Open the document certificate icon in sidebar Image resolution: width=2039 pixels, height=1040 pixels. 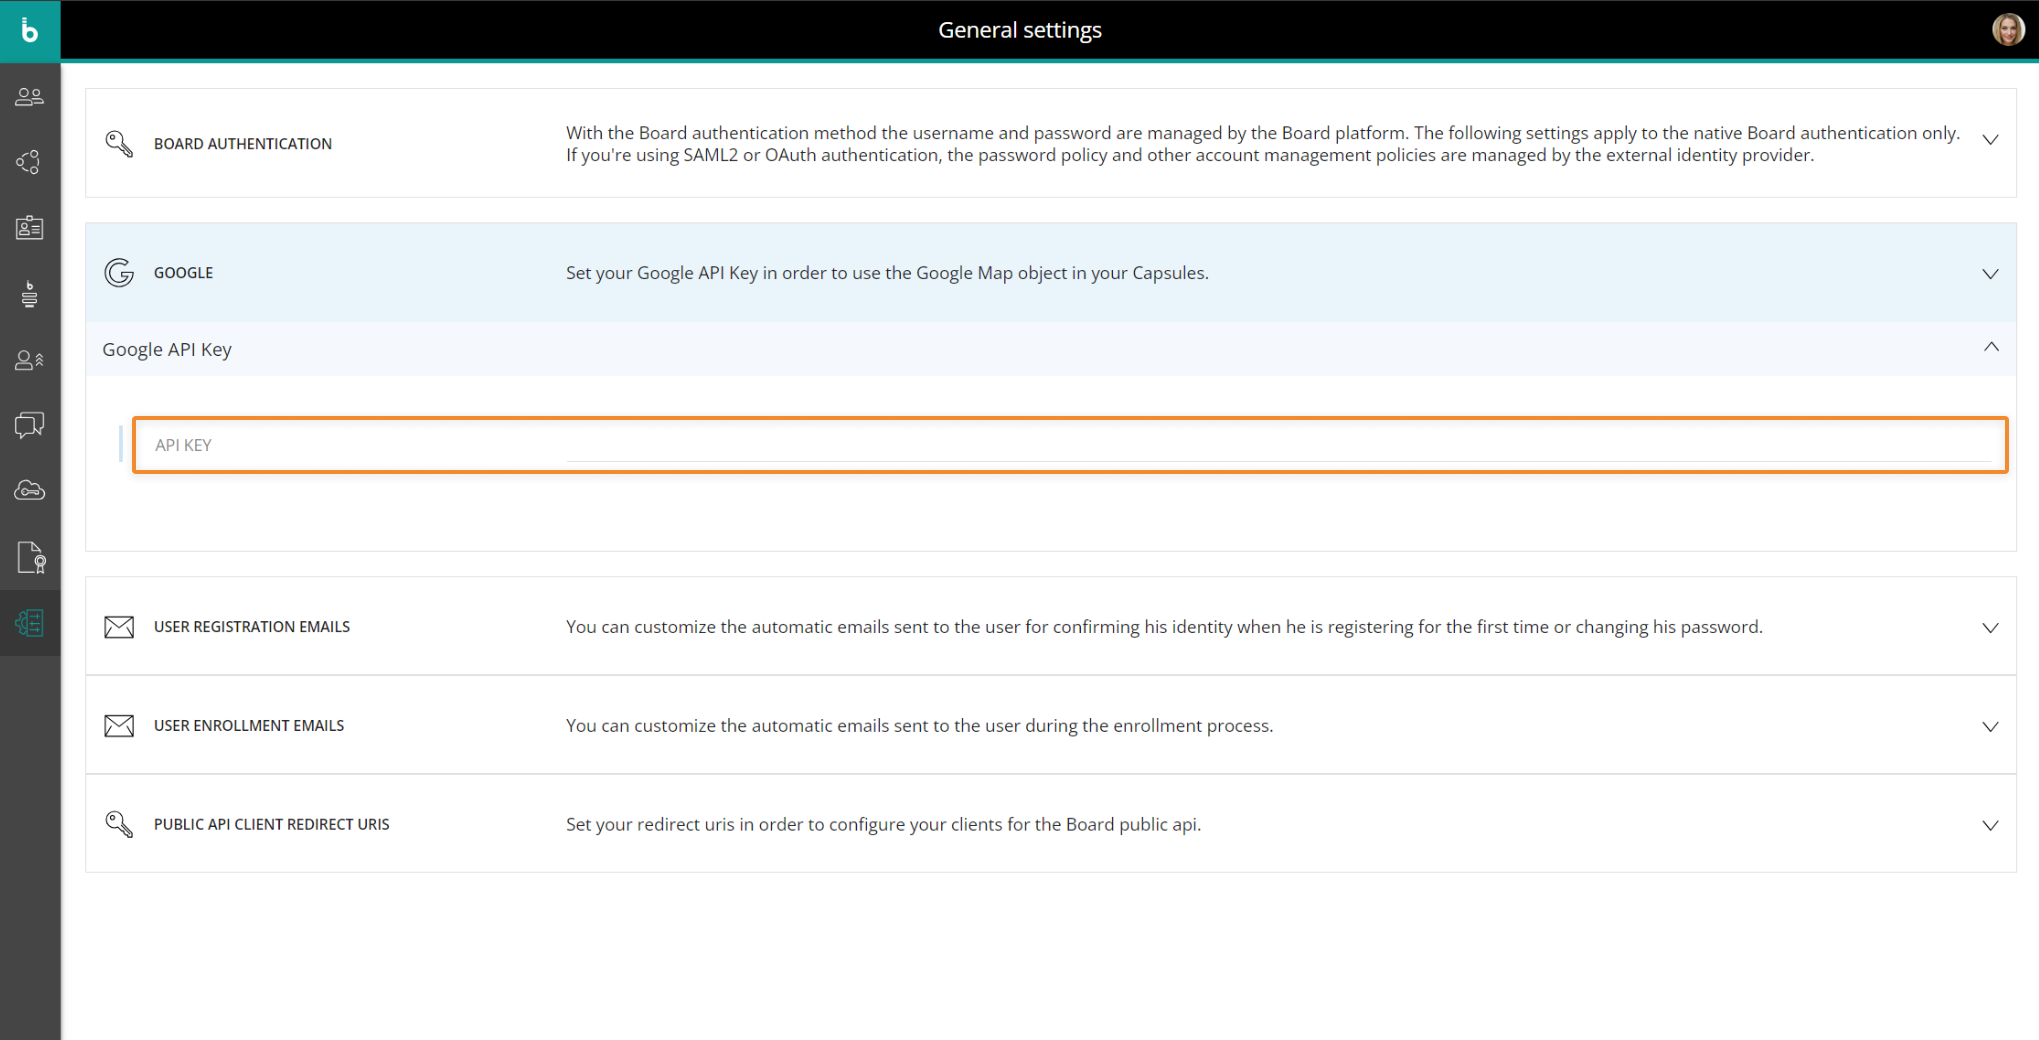30,557
